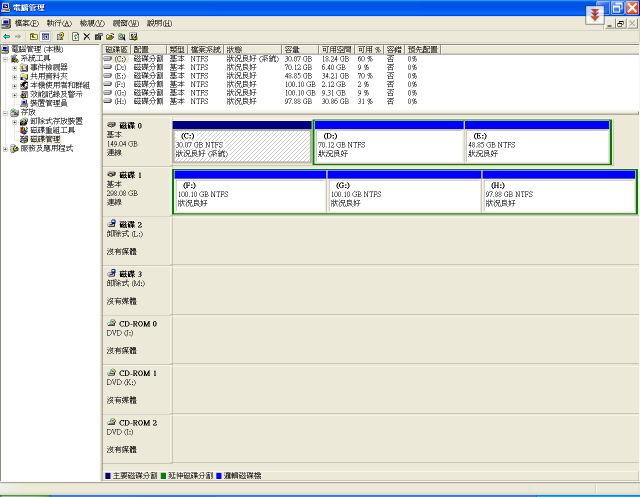The height and width of the screenshot is (497, 640).
Task: Open the 檔案(F) menu
Action: tap(27, 24)
